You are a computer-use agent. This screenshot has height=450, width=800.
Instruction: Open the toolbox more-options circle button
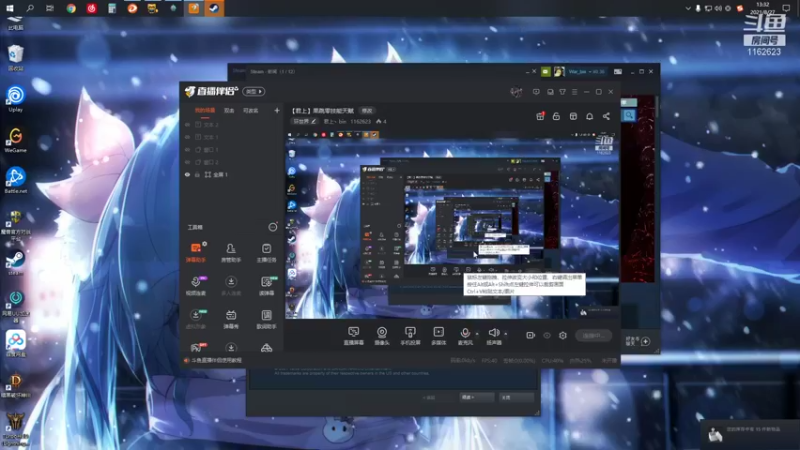(273, 227)
